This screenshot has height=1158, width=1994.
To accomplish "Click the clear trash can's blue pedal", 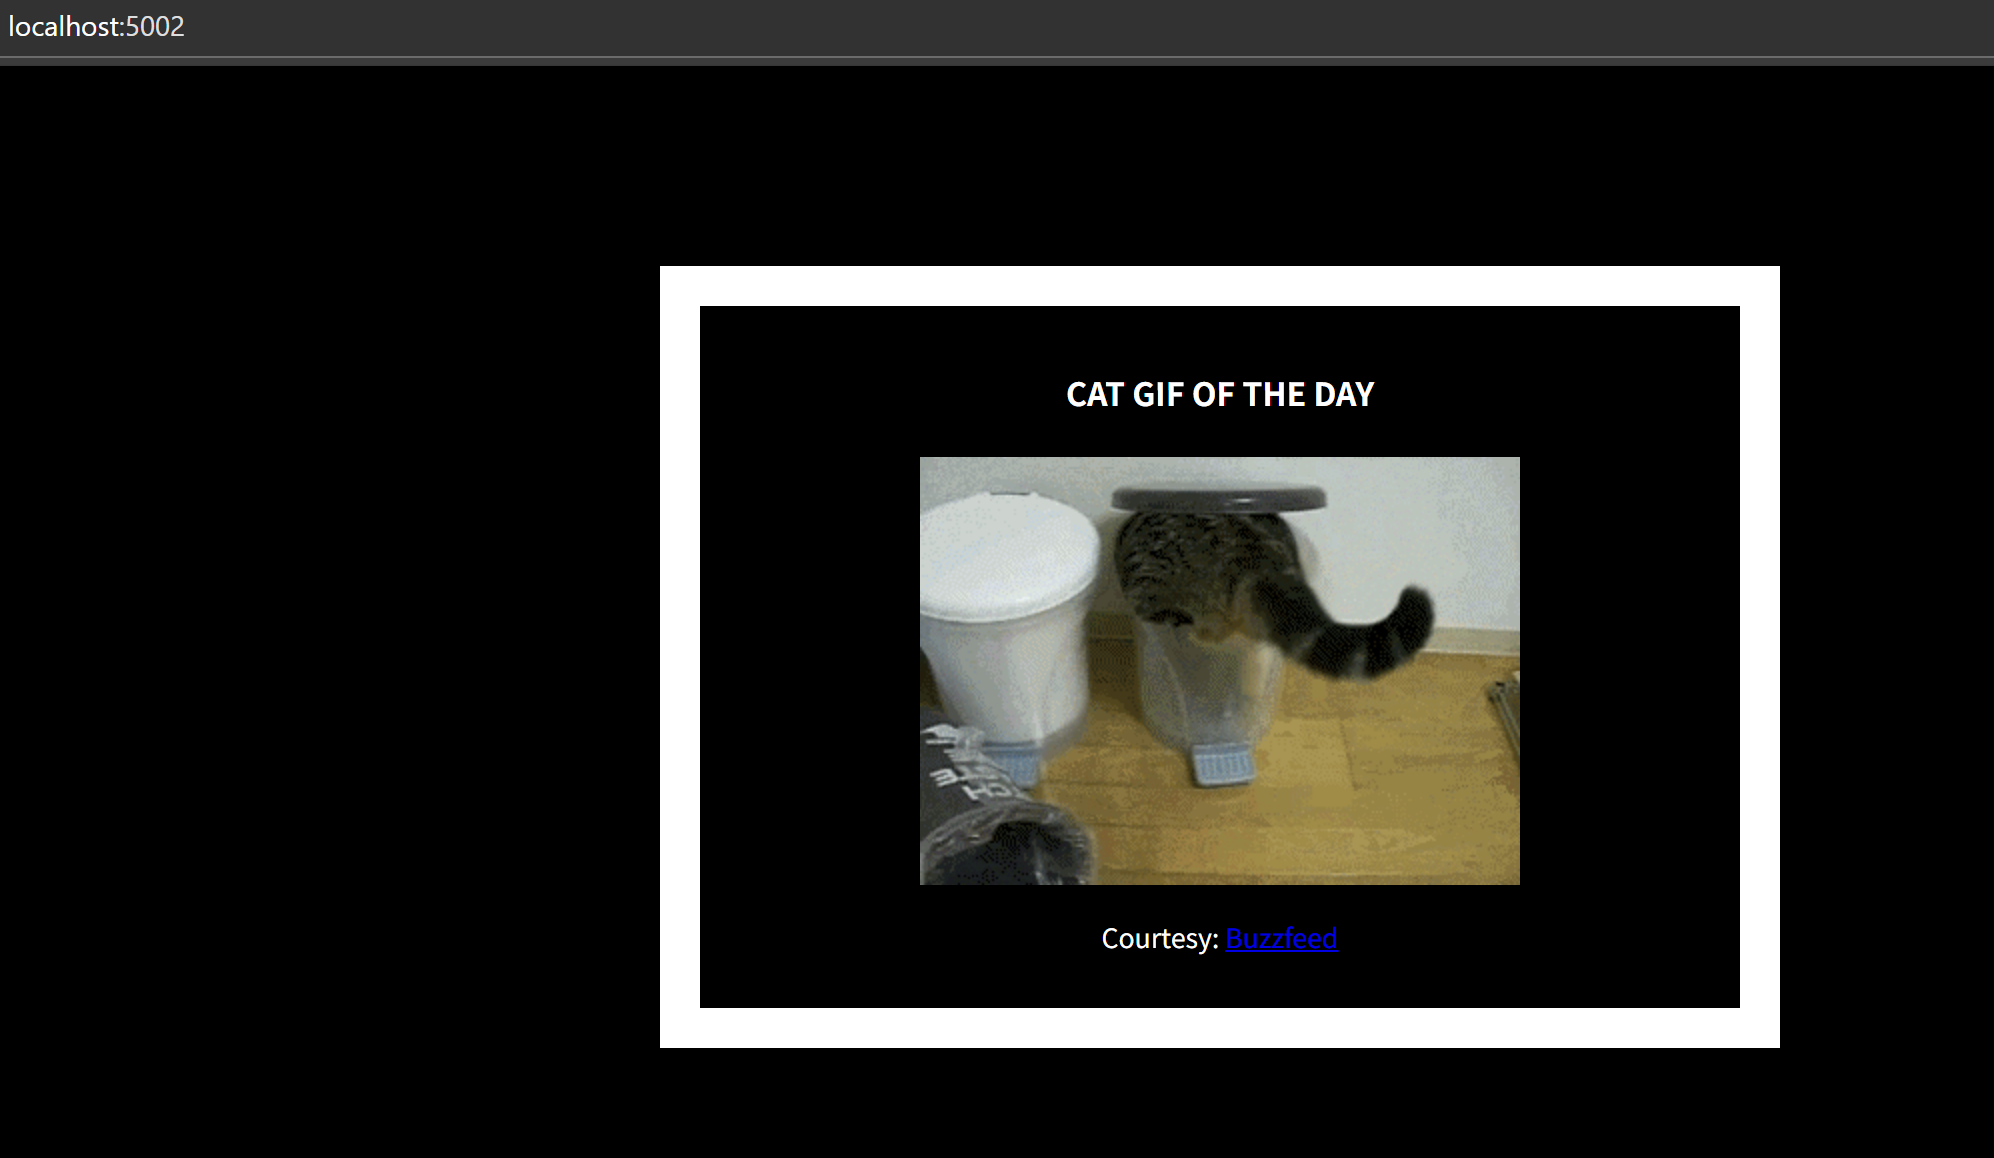I will 1222,768.
